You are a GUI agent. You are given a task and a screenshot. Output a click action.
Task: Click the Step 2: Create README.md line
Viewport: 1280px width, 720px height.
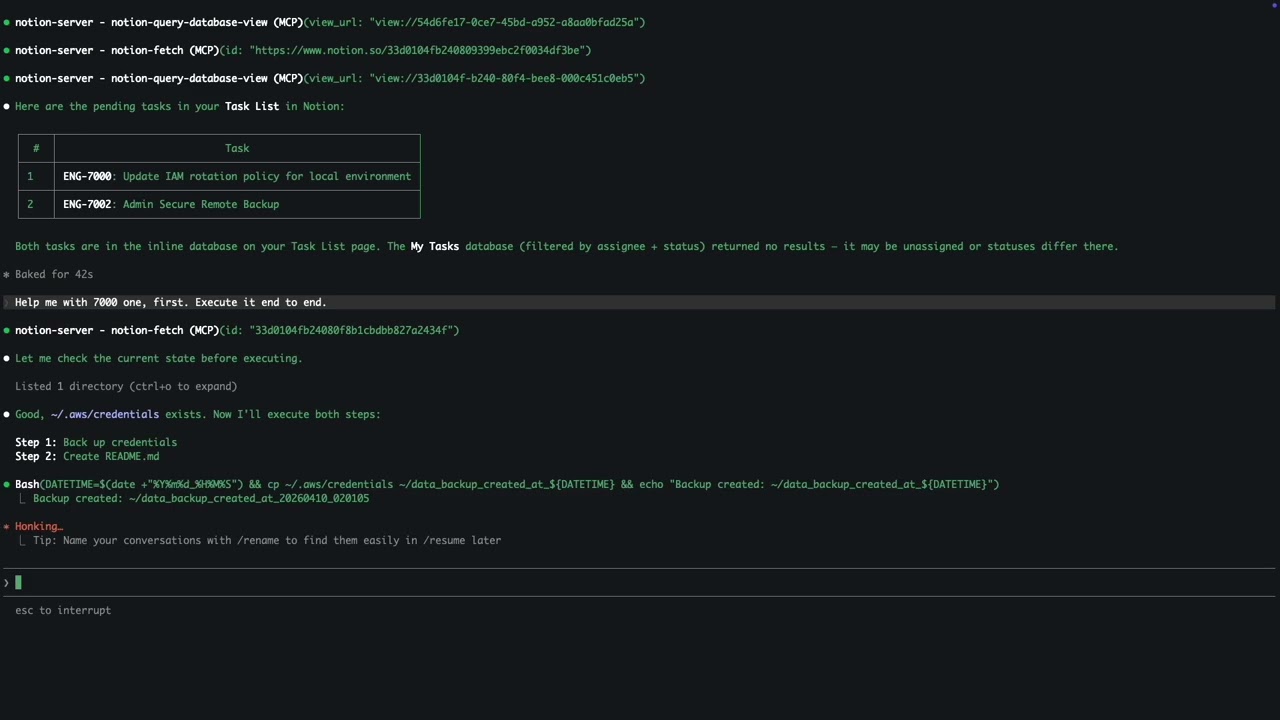coord(87,456)
